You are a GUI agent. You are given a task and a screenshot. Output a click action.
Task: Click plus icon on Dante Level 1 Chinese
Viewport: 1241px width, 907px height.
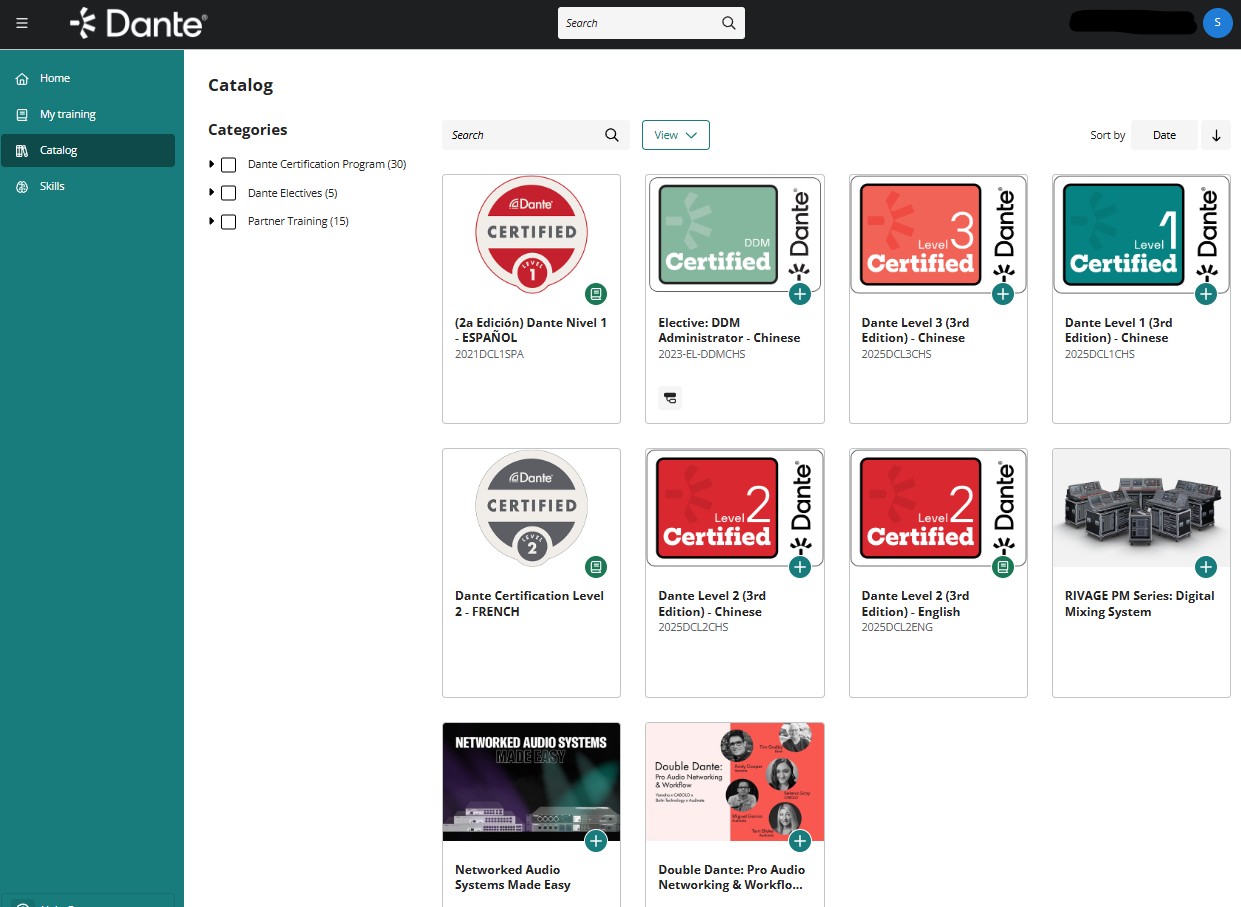point(1206,294)
